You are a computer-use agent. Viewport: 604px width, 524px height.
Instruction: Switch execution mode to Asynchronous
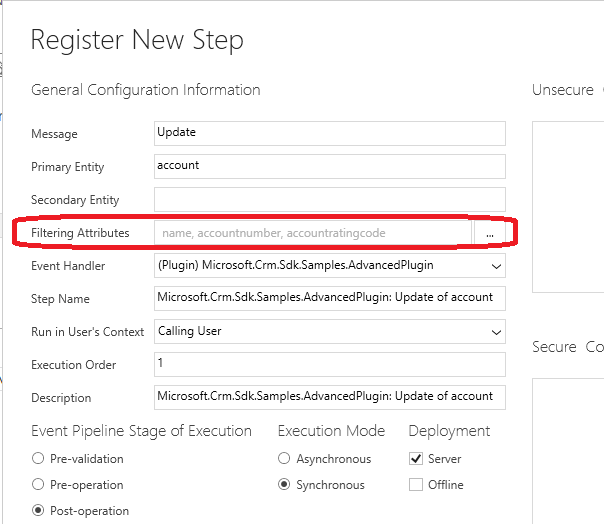(286, 459)
